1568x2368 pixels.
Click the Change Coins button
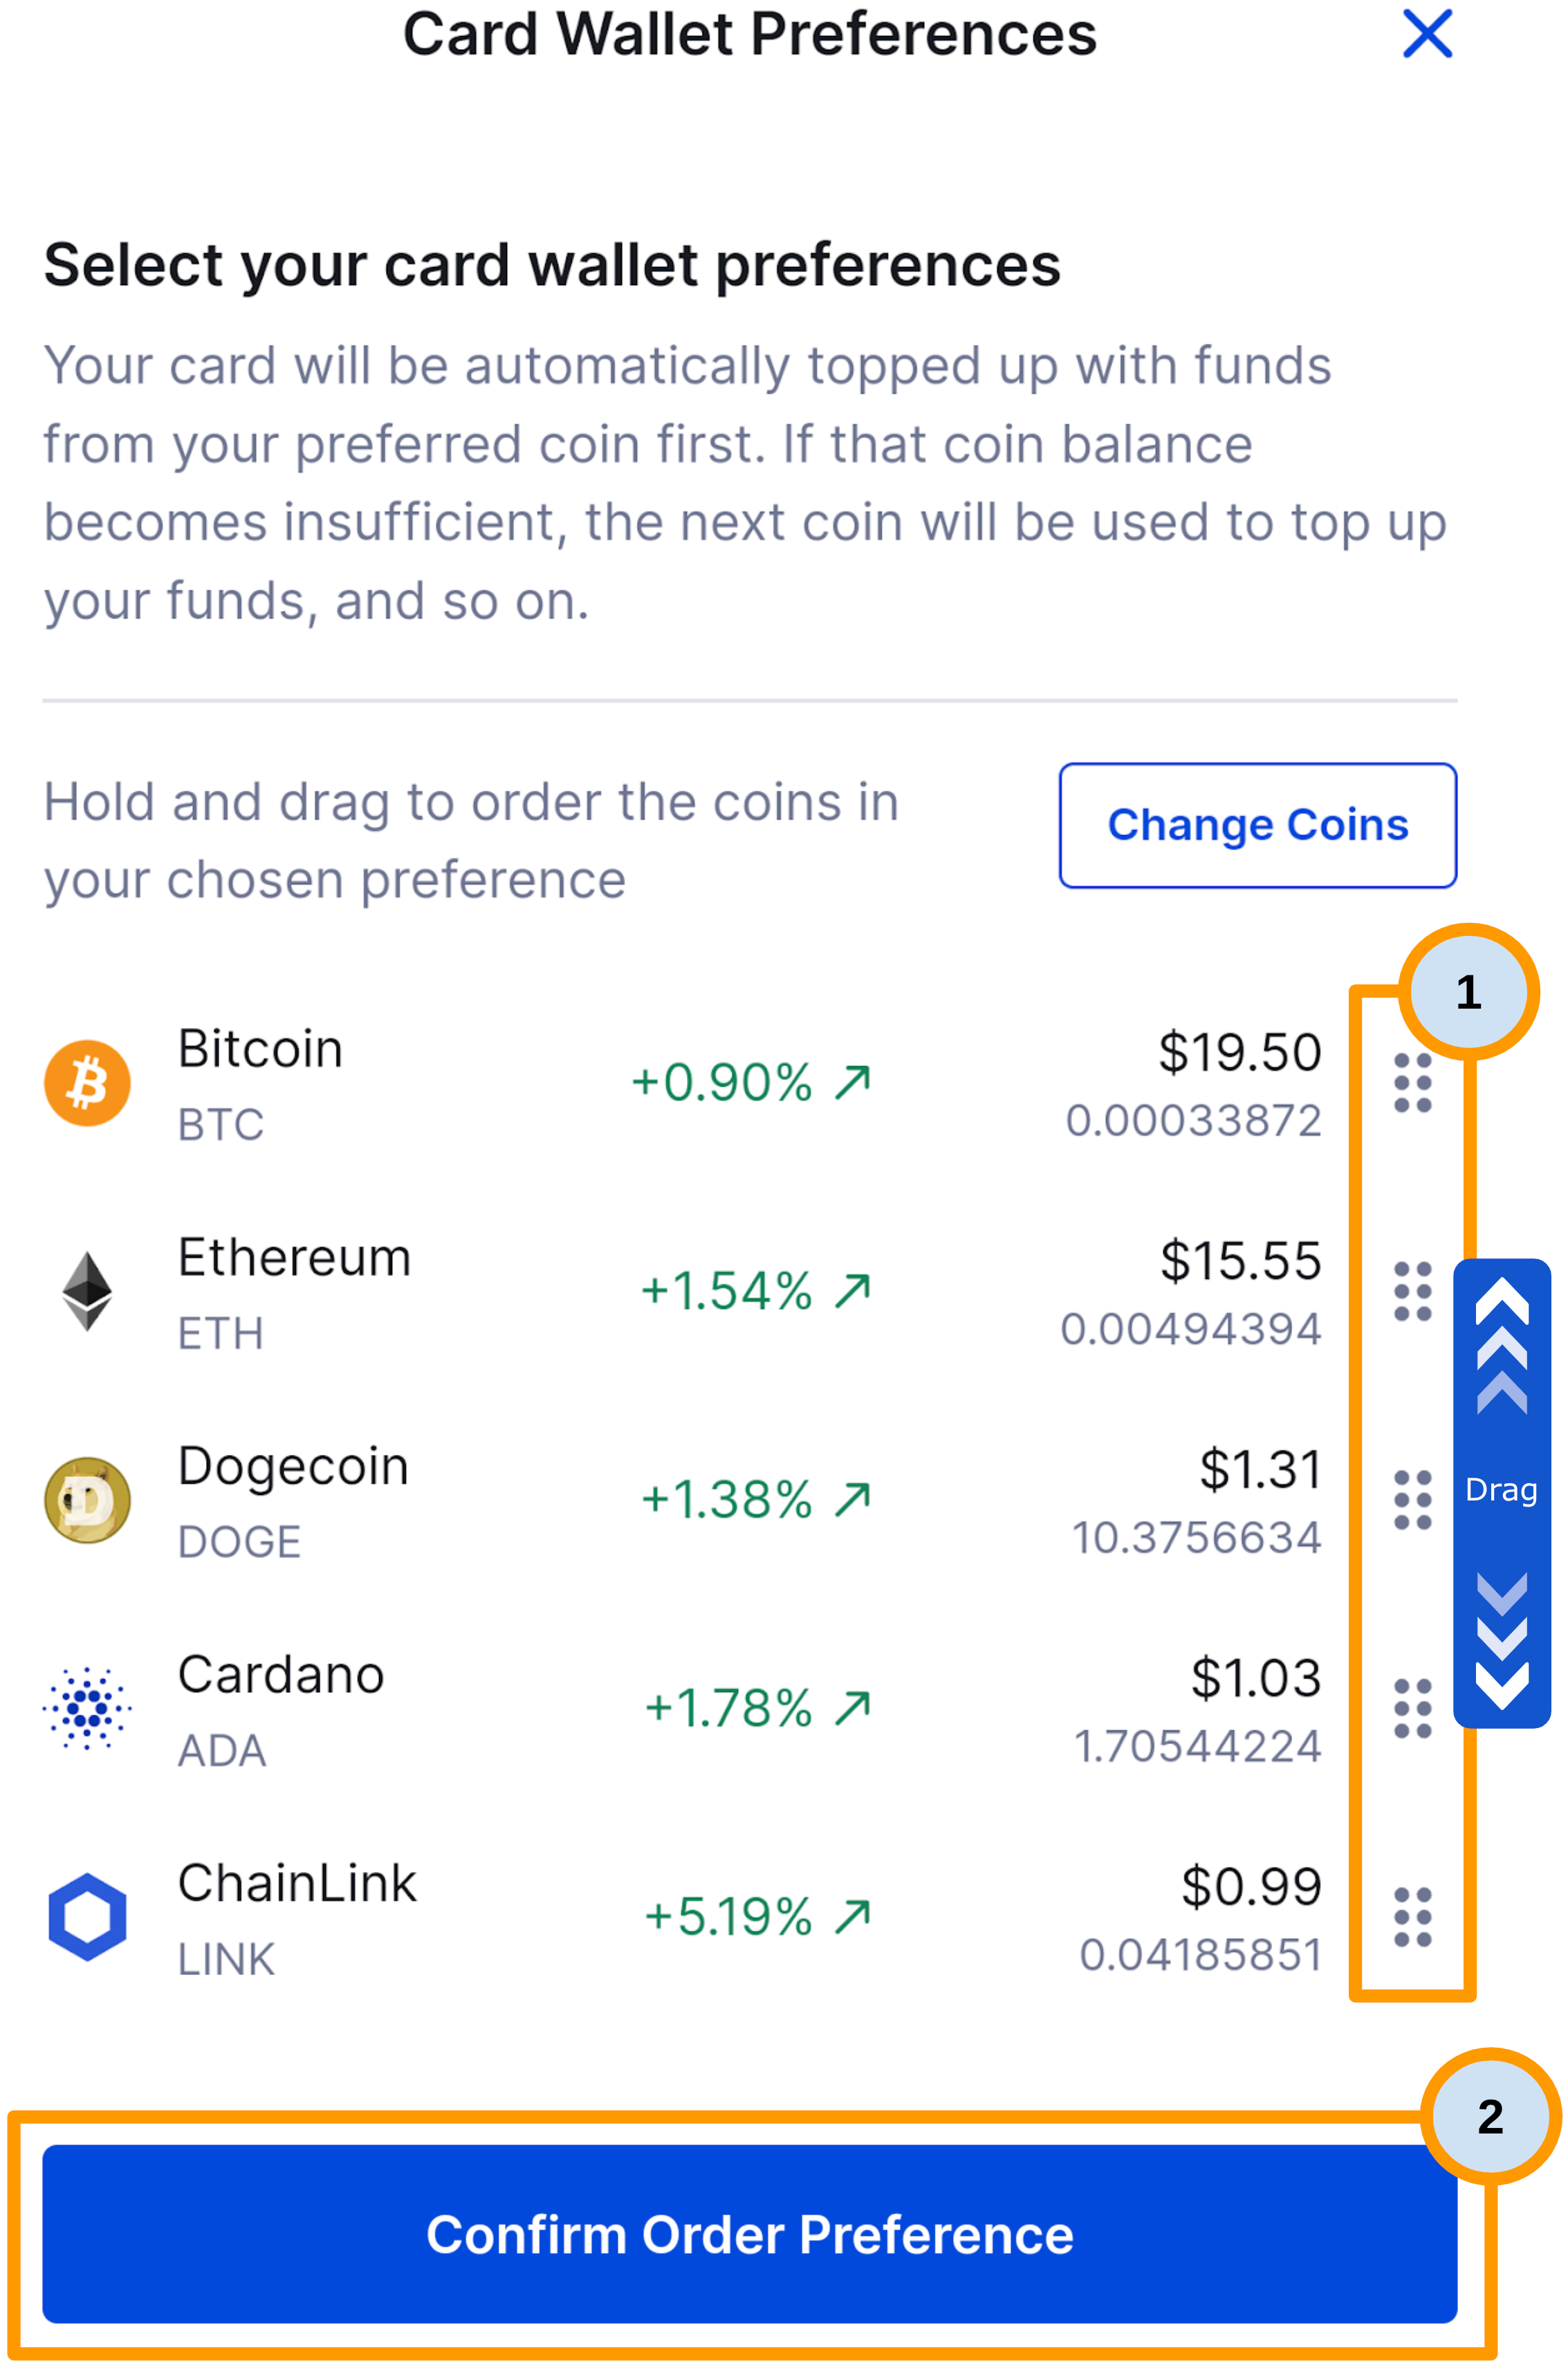click(x=1257, y=825)
